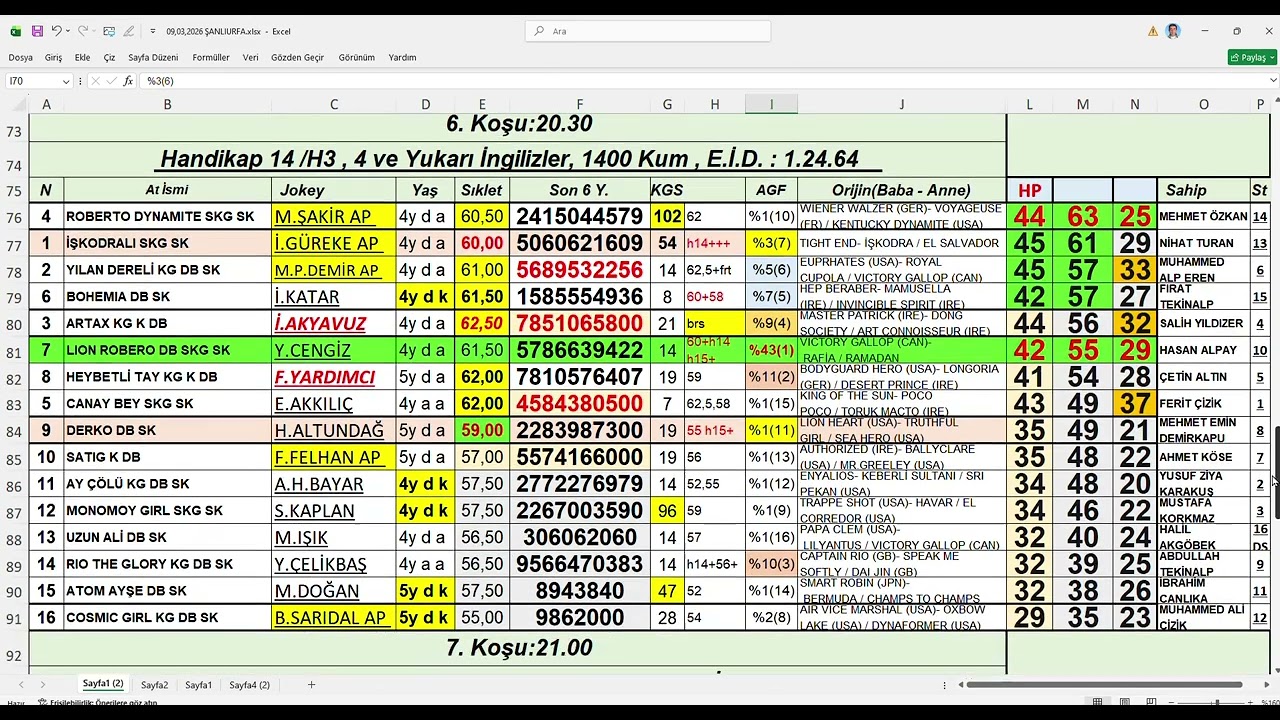Click jockey link Y.CENGİZ

[x=313, y=351]
